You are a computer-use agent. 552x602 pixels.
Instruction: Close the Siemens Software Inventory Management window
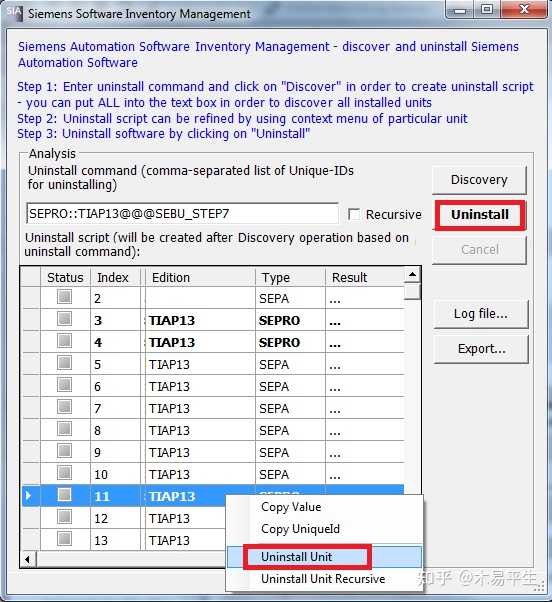tap(524, 9)
